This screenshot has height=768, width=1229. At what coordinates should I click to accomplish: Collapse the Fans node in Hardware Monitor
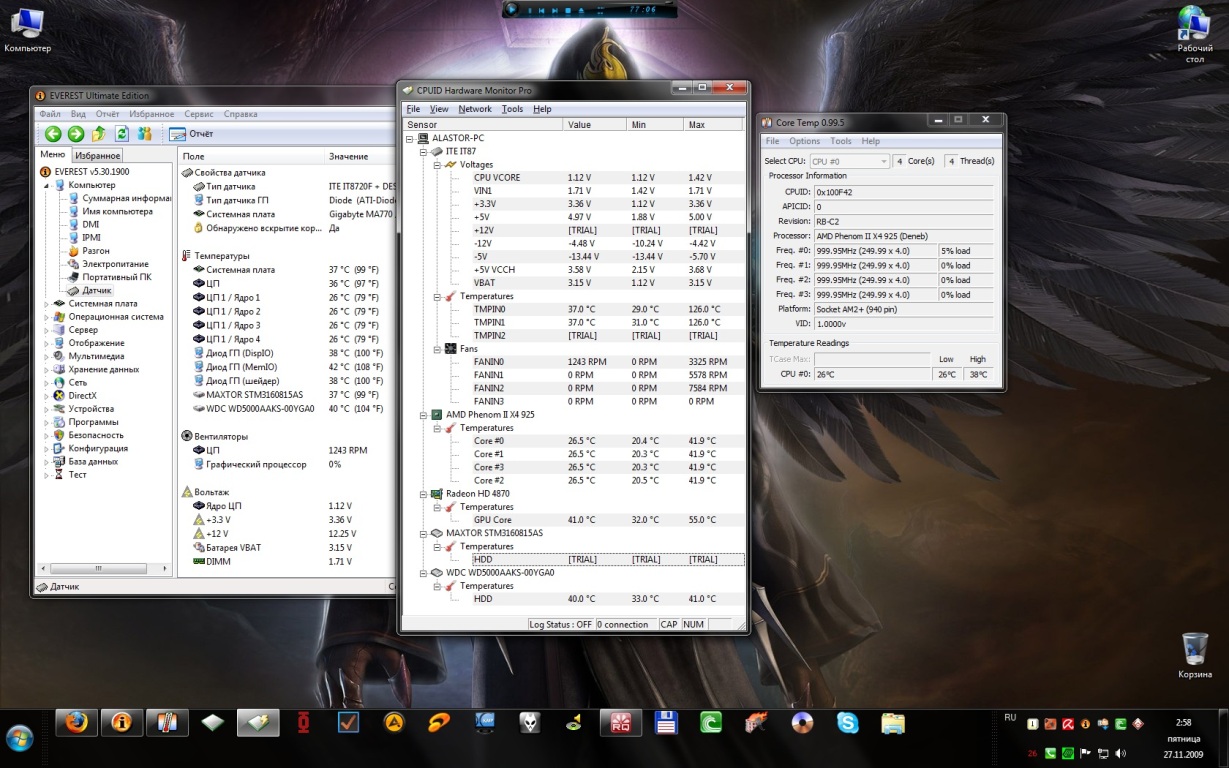(x=437, y=349)
